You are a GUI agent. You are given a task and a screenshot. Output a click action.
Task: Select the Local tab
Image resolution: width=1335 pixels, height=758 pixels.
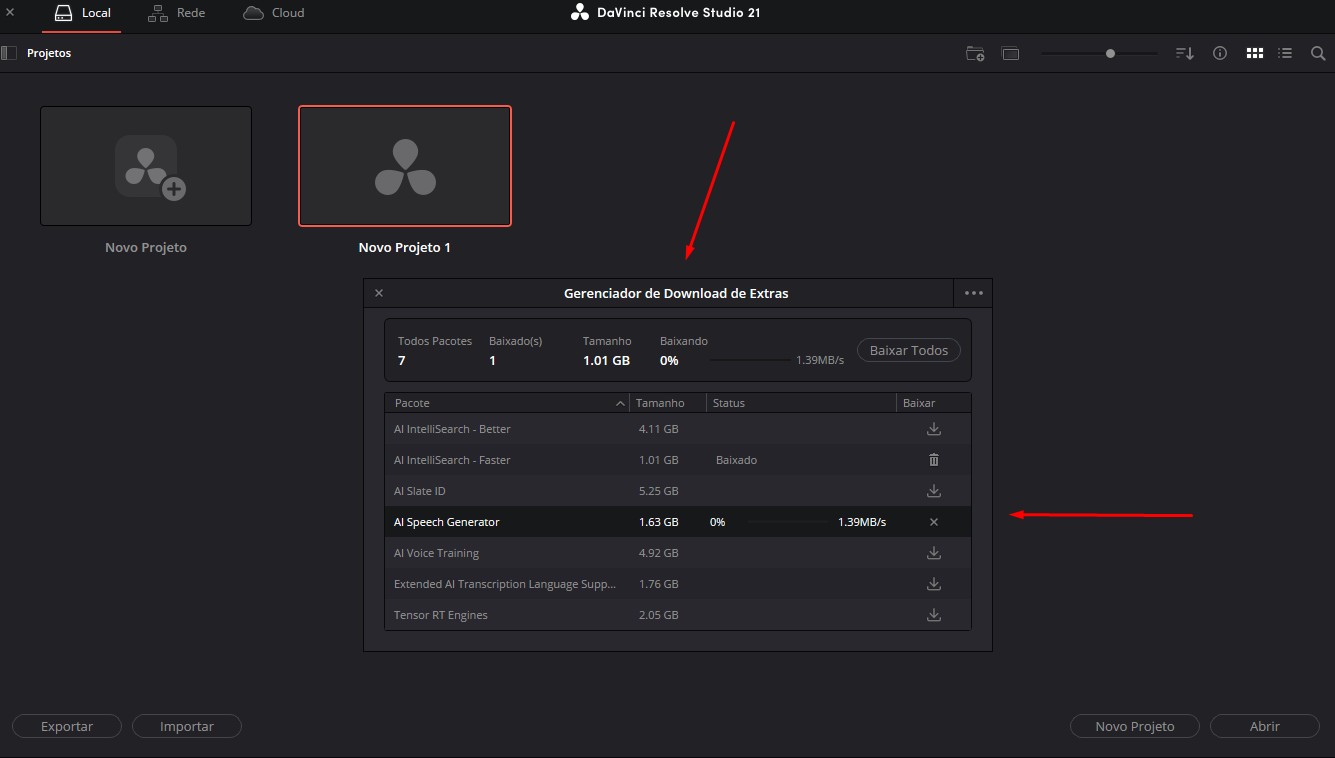pyautogui.click(x=82, y=14)
